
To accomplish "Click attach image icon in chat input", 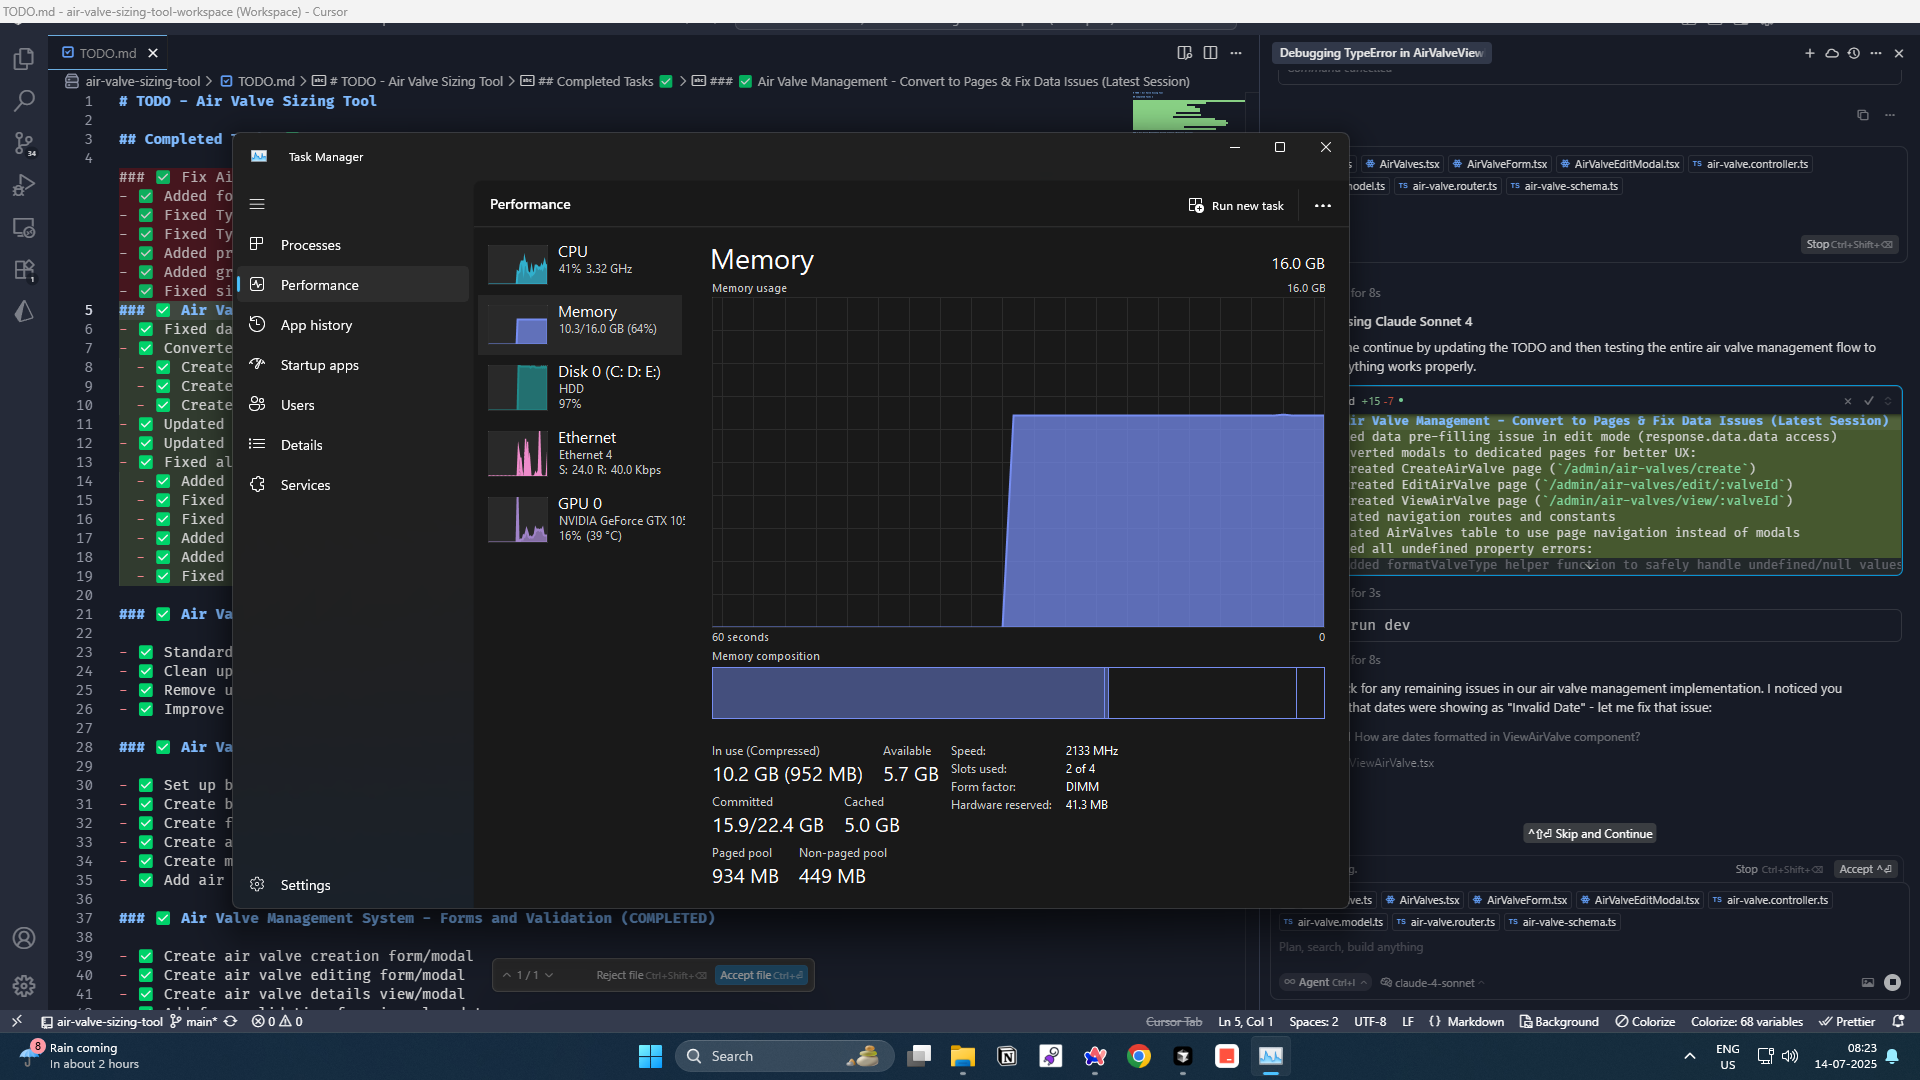I will tap(1867, 982).
